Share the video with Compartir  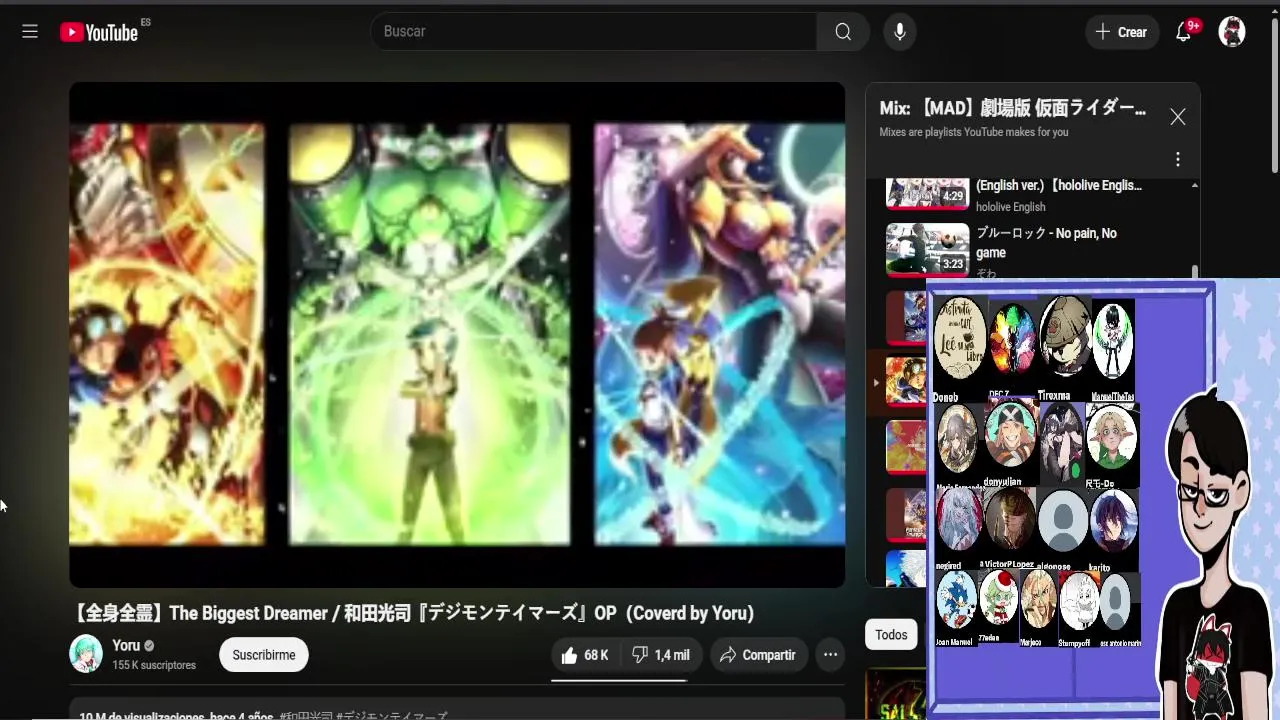tap(758, 655)
